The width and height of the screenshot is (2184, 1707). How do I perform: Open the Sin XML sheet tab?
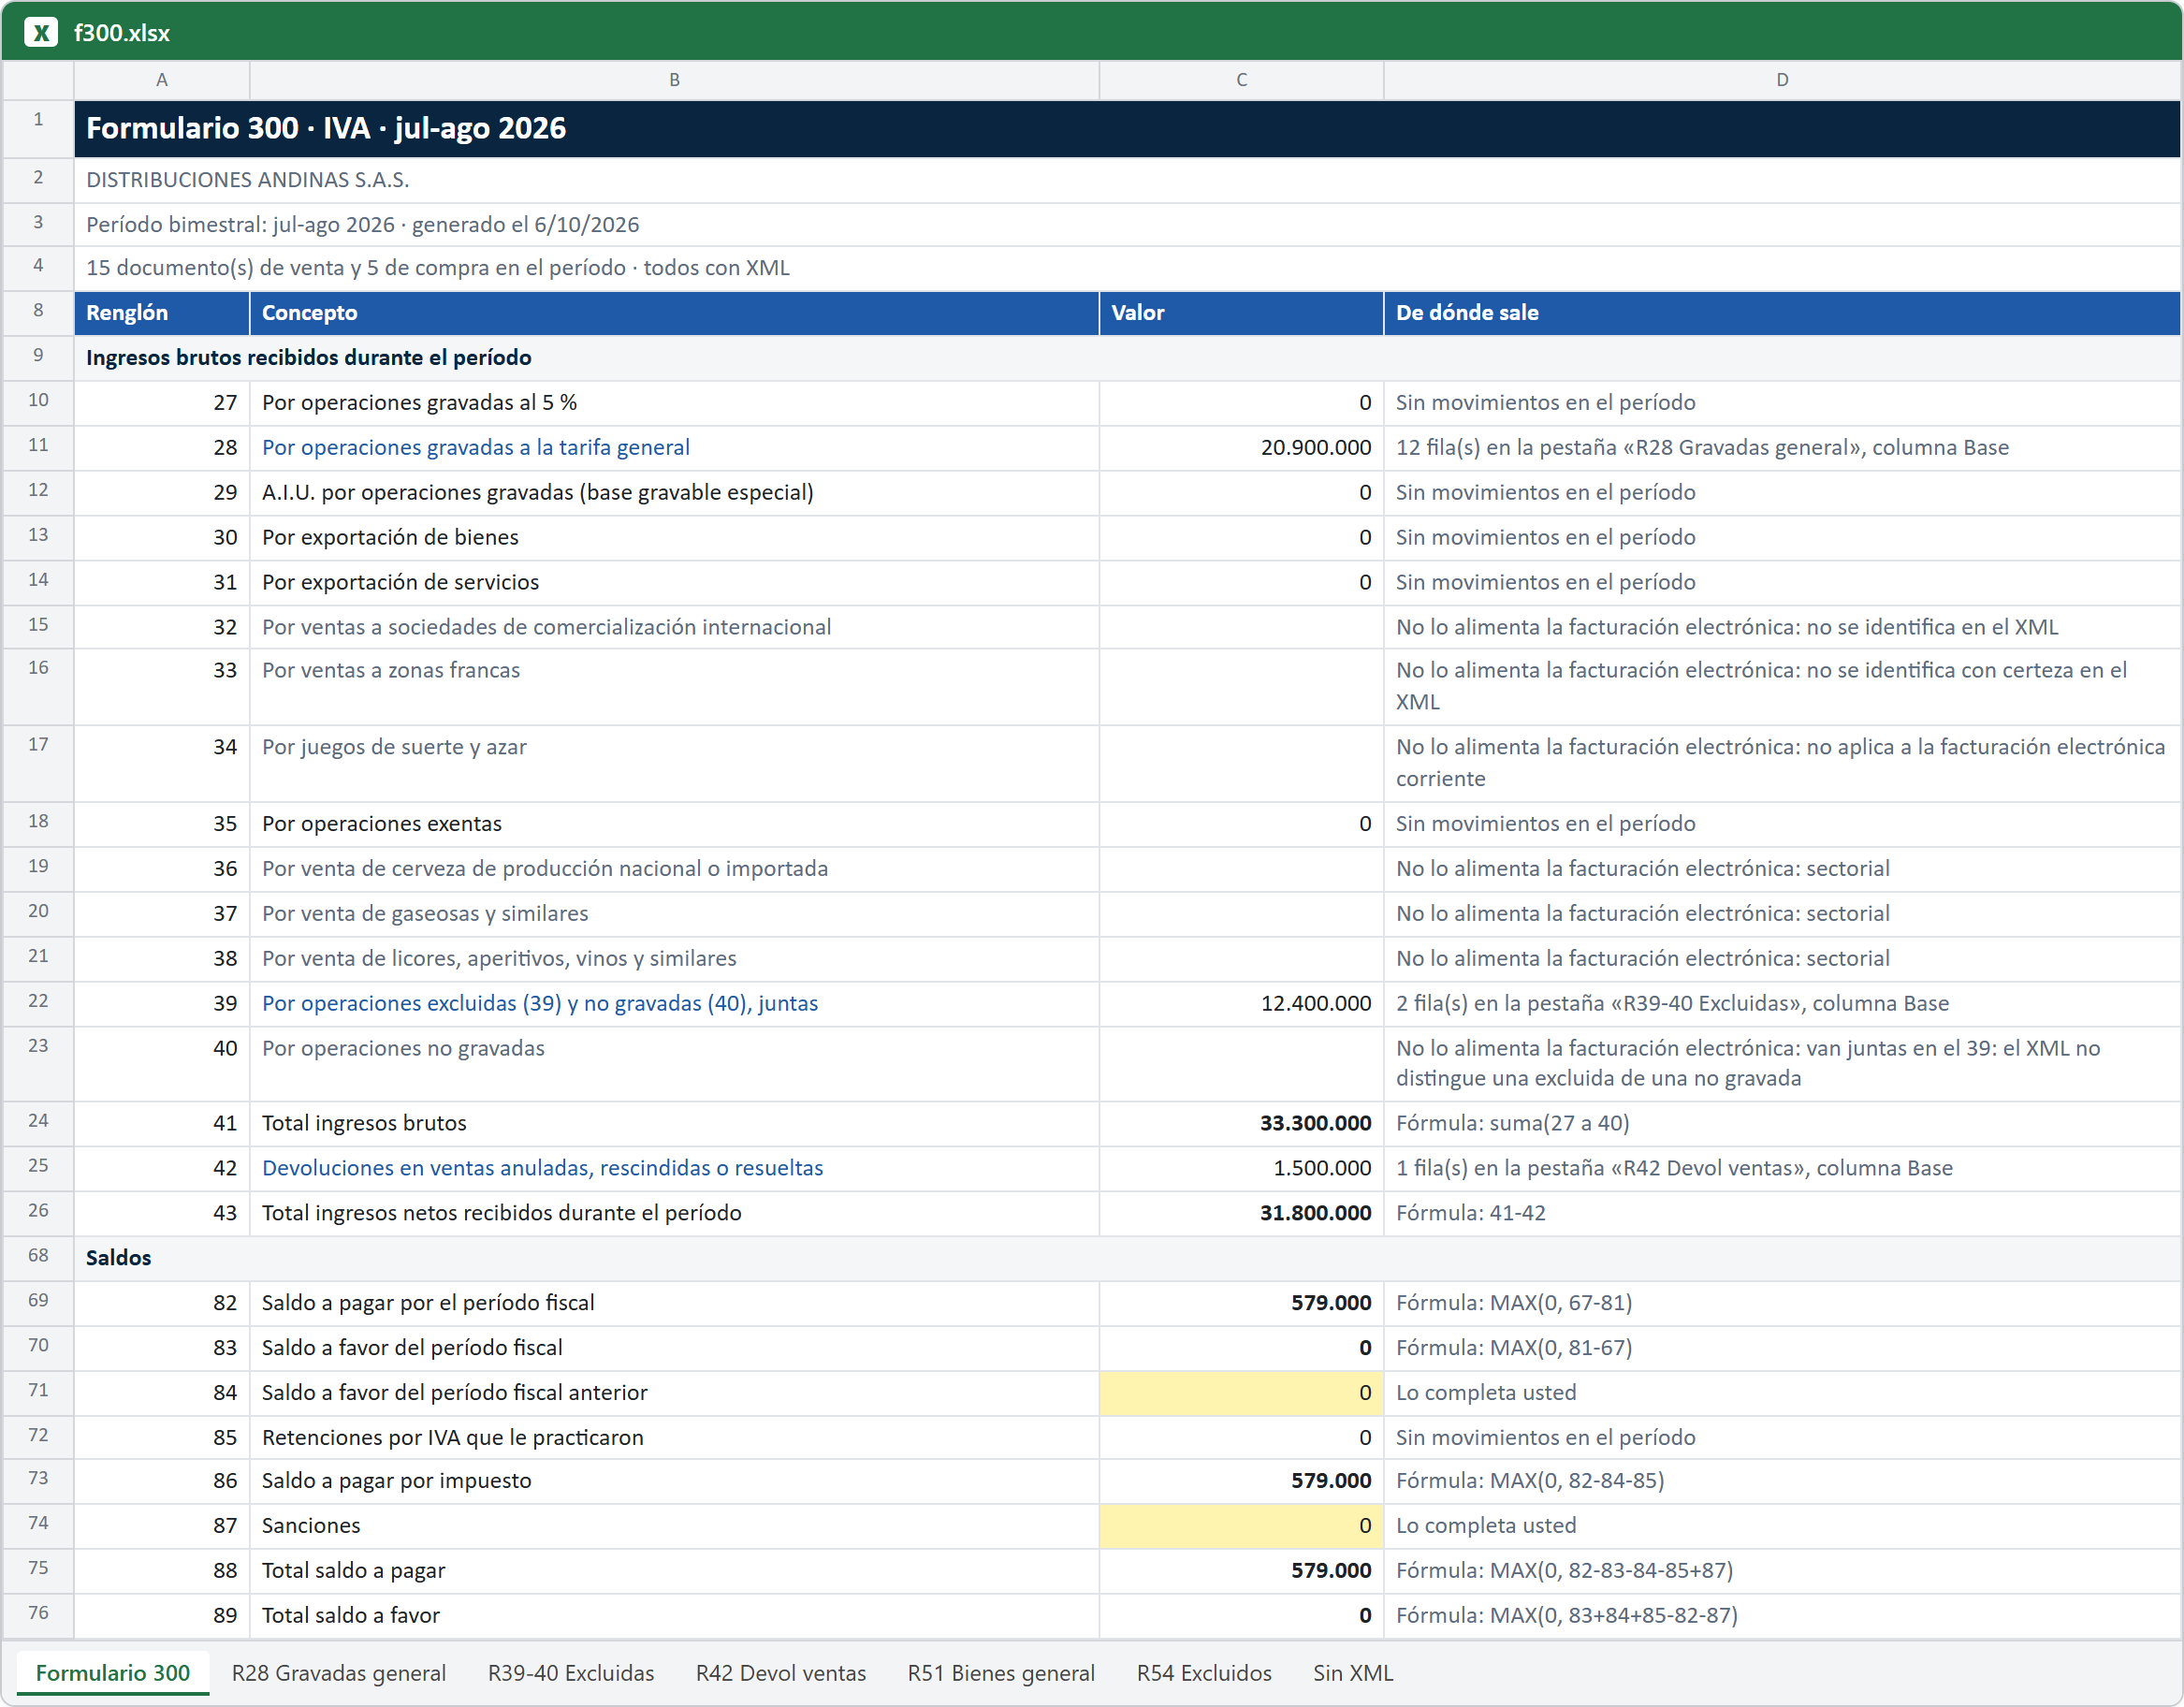pos(1353,1672)
